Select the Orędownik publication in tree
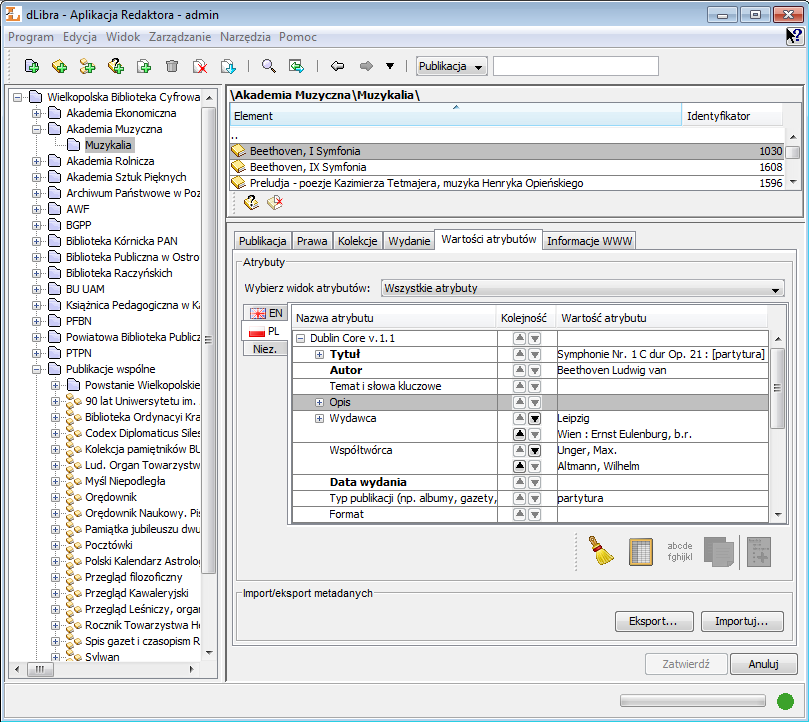Screen dimensions: 809x722 (110, 498)
